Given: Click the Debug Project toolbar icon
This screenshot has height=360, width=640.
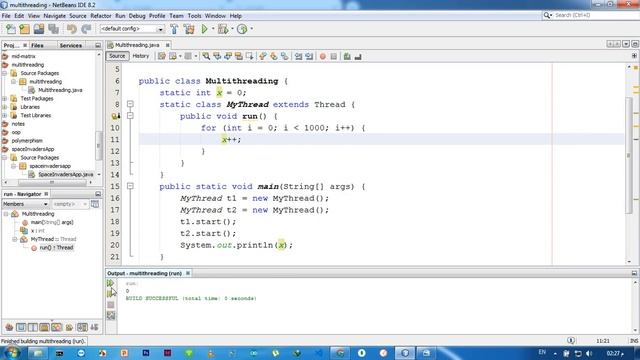Looking at the screenshot, I should 223,29.
